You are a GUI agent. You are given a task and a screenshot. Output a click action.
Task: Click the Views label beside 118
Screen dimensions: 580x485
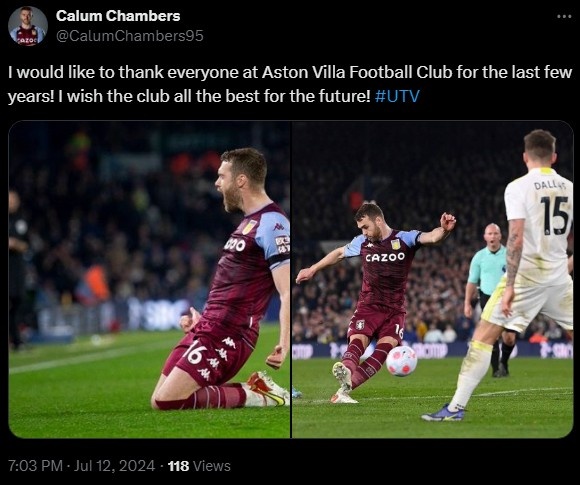[212, 466]
